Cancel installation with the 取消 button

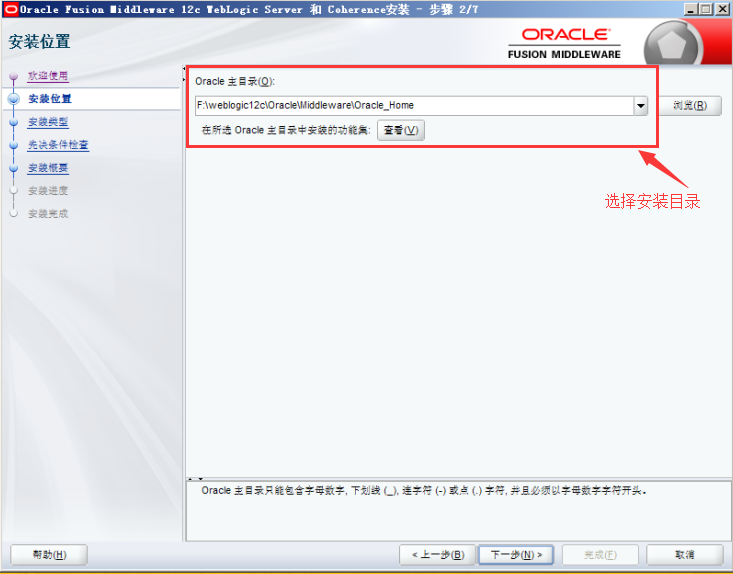tap(684, 554)
